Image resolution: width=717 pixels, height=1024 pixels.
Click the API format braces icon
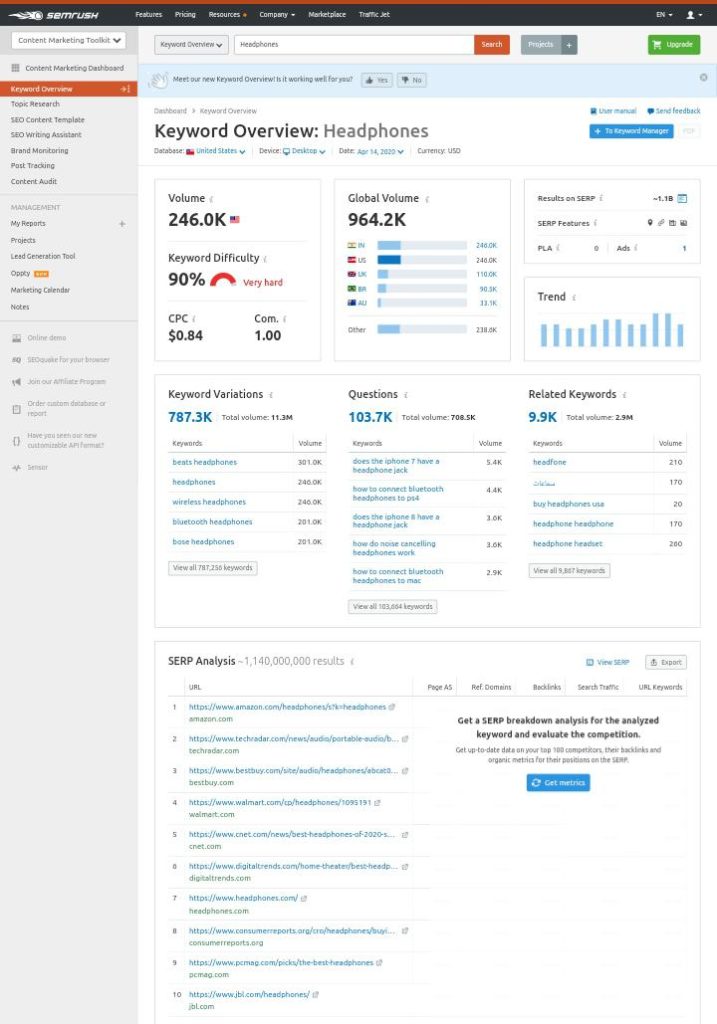(x=16, y=441)
